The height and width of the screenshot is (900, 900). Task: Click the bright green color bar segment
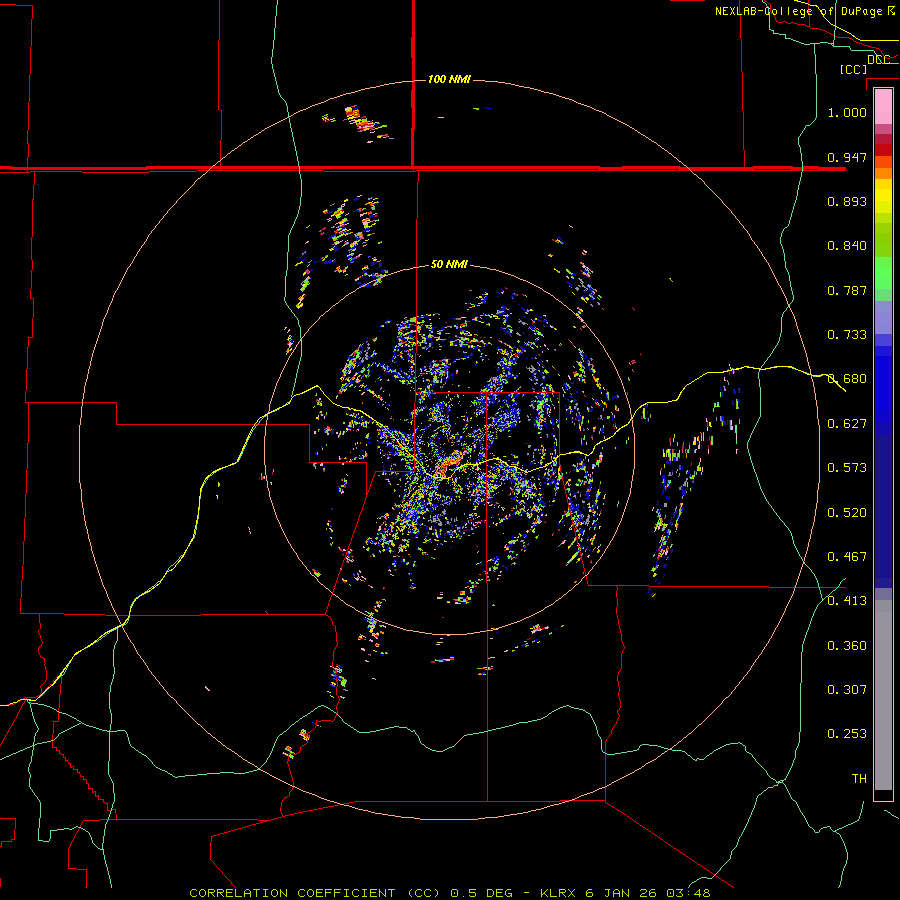click(x=883, y=273)
